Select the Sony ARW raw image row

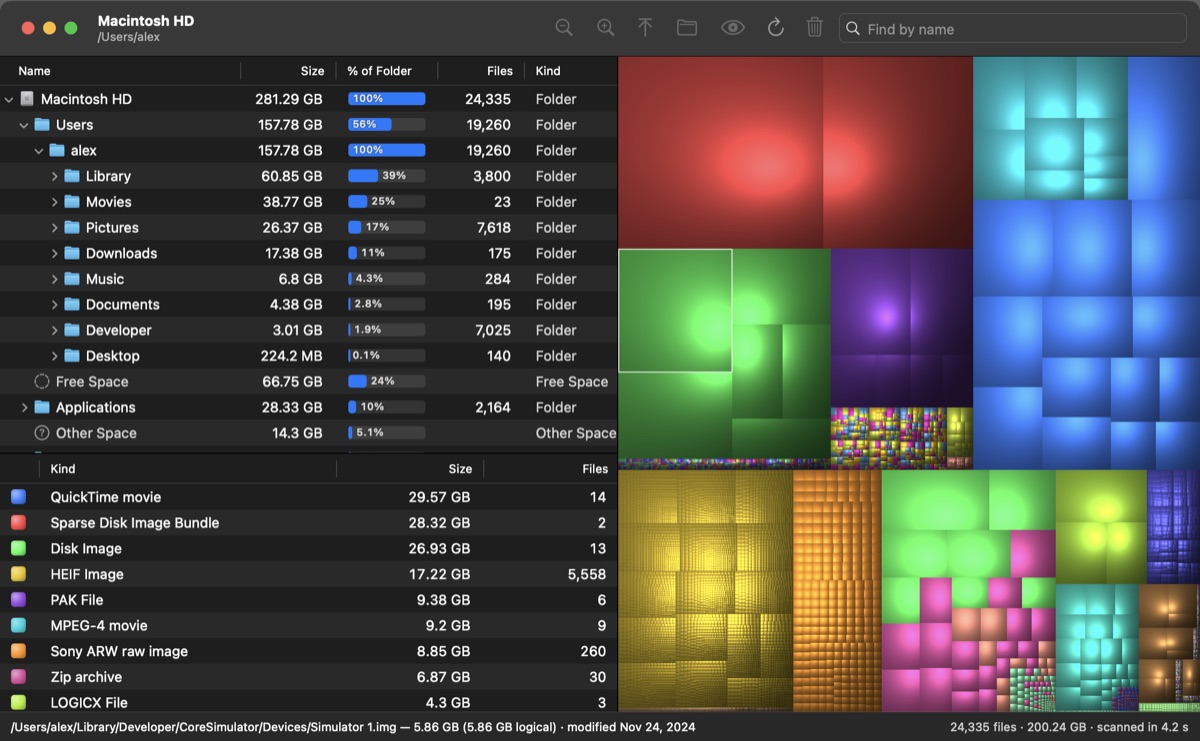[309, 651]
